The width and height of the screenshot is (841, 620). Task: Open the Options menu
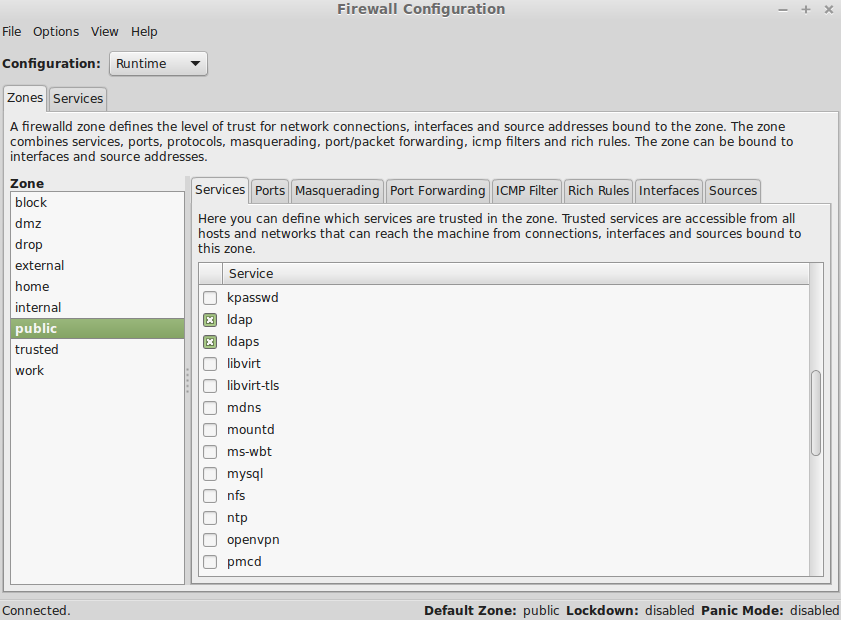click(56, 32)
